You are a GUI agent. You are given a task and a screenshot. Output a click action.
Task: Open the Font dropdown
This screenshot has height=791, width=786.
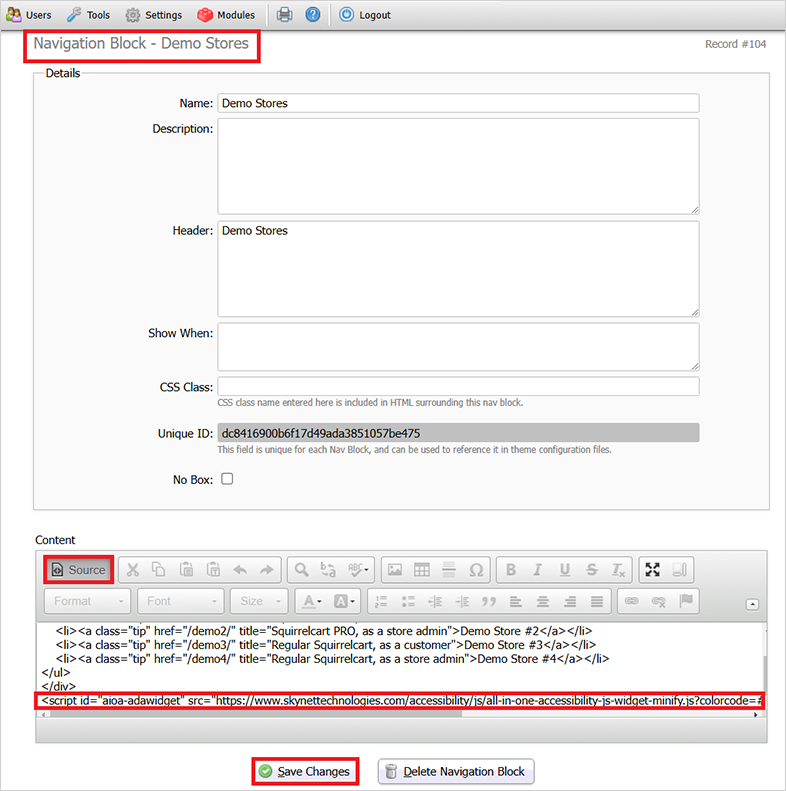click(x=182, y=601)
